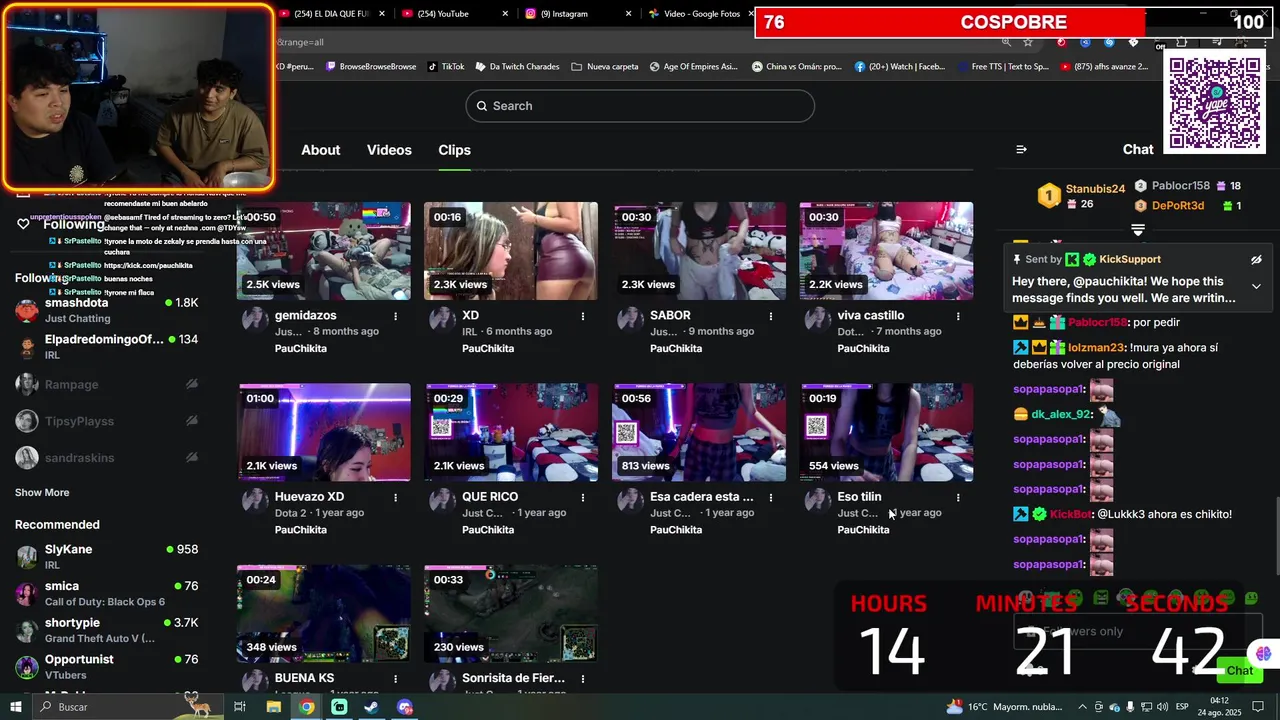The height and width of the screenshot is (720, 1280).
Task: Switch to the (254) YouTube browser tab
Action: click(x=454, y=14)
